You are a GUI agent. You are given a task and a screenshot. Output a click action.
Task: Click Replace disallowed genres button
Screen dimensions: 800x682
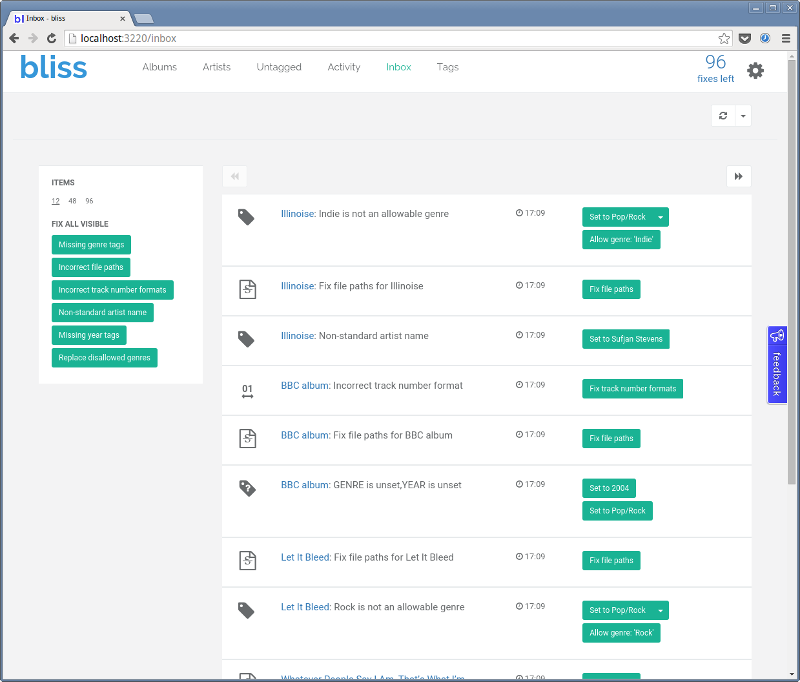click(x=105, y=358)
